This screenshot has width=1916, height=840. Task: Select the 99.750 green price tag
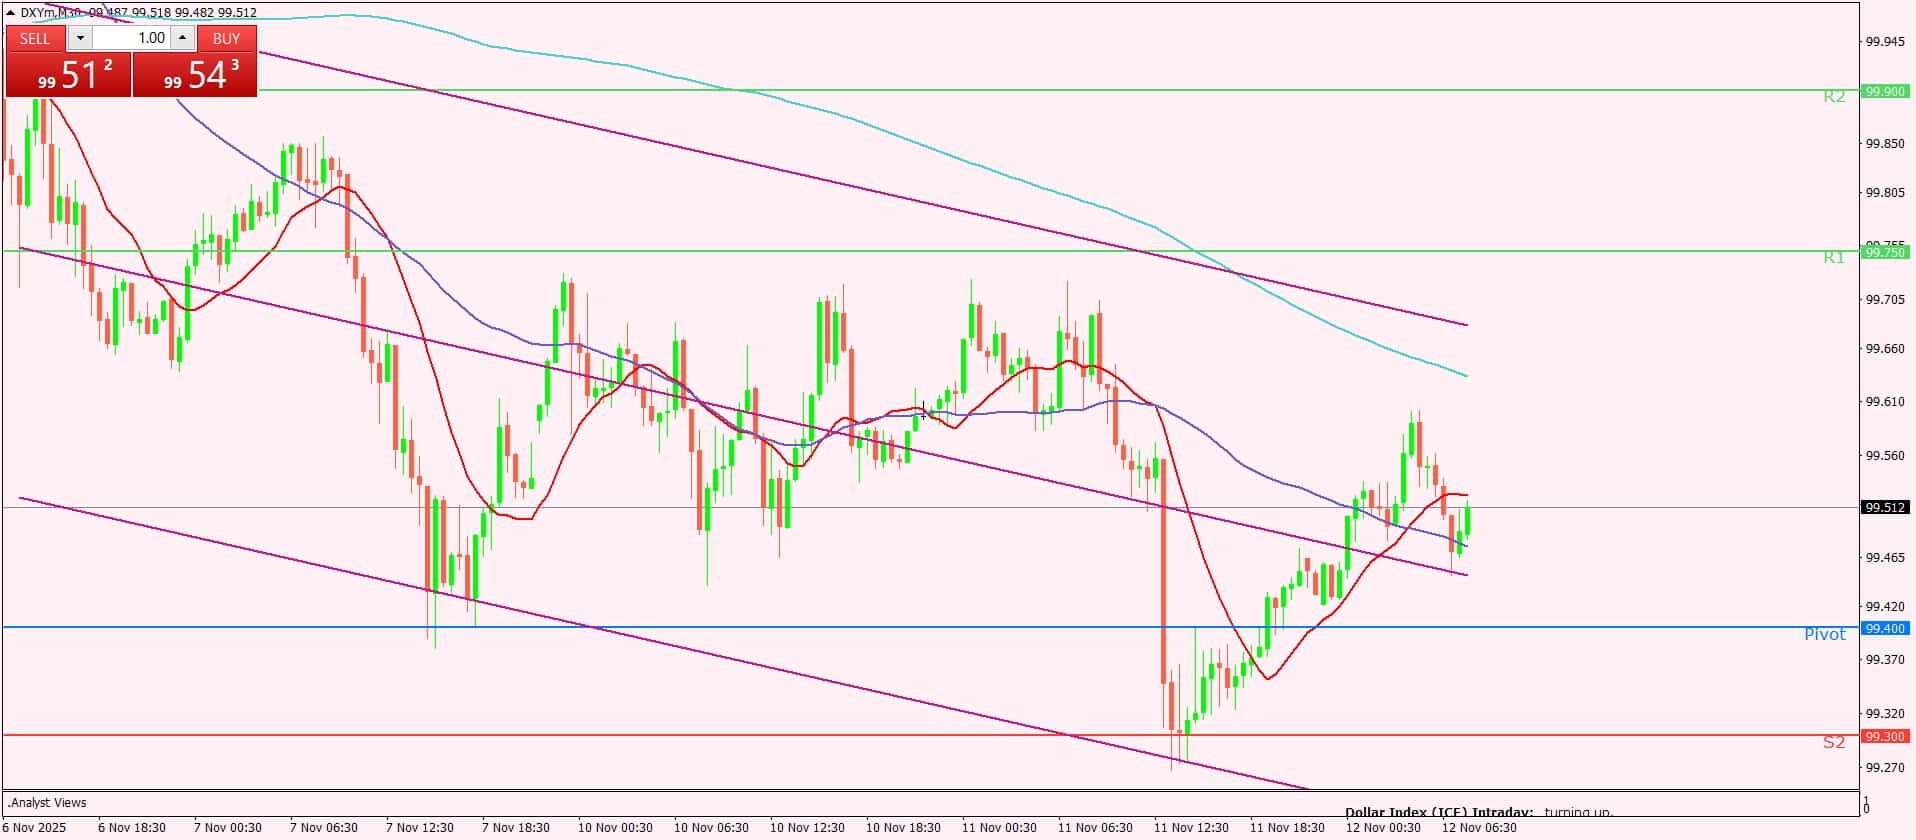1885,252
